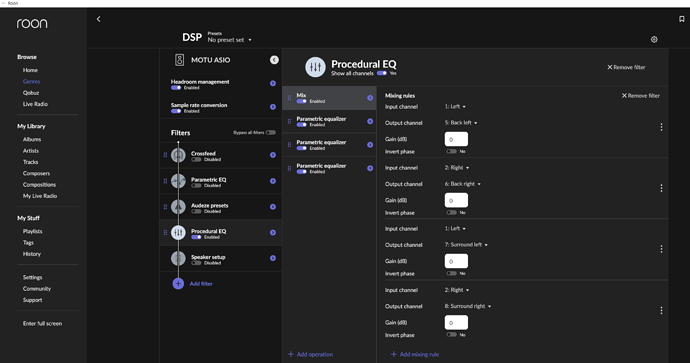Click Add operation link
Image resolution: width=690 pixels, height=363 pixels.
tap(311, 354)
